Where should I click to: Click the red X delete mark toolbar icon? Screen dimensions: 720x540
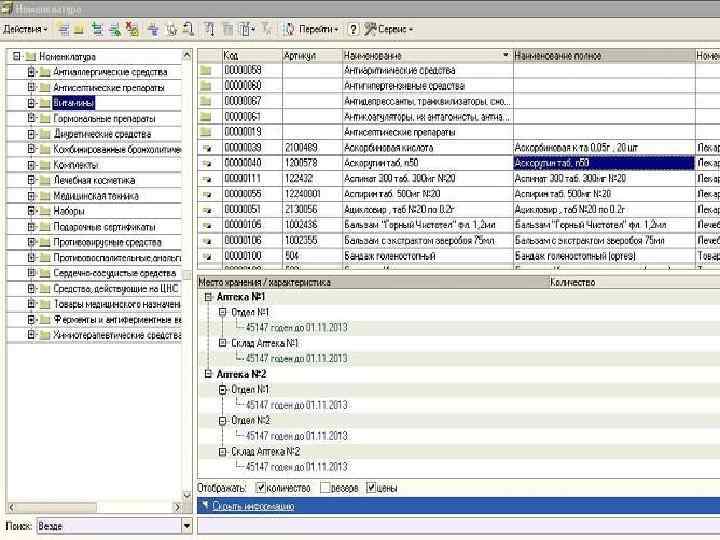(x=133, y=29)
